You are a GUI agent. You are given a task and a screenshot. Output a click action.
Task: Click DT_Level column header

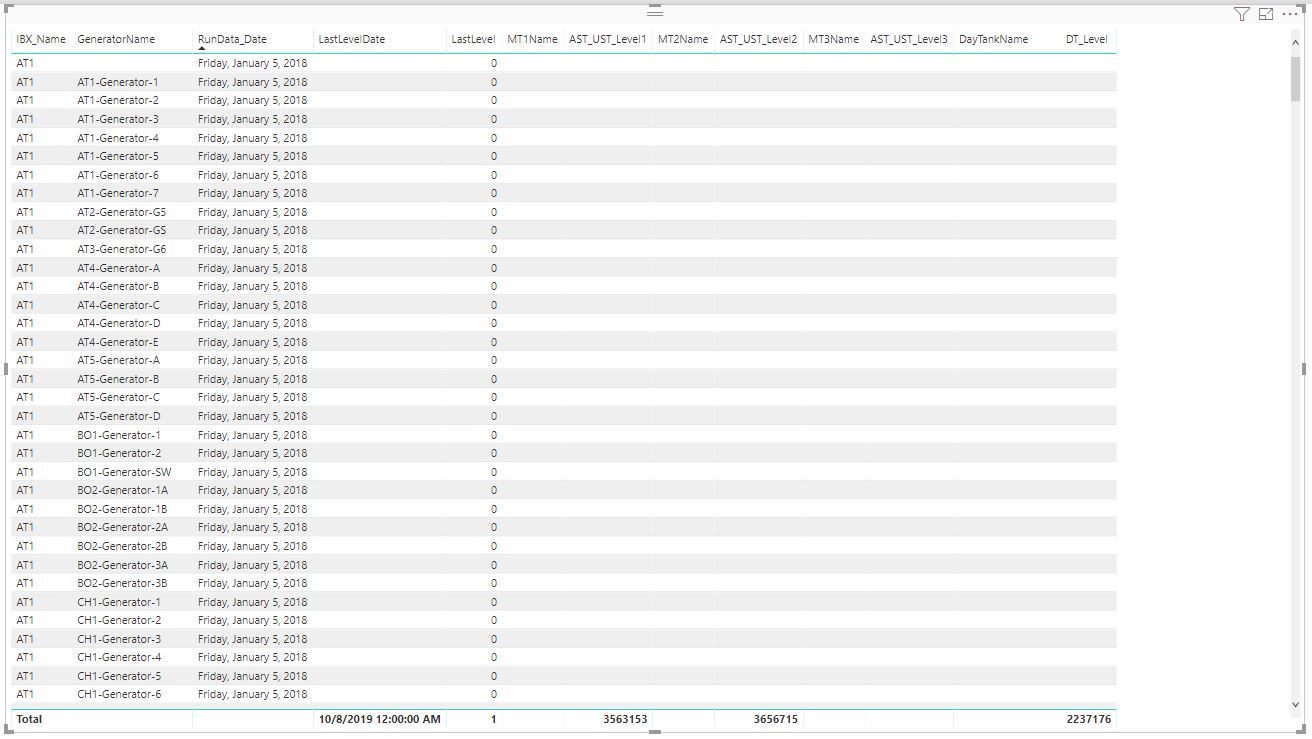pos(1086,39)
